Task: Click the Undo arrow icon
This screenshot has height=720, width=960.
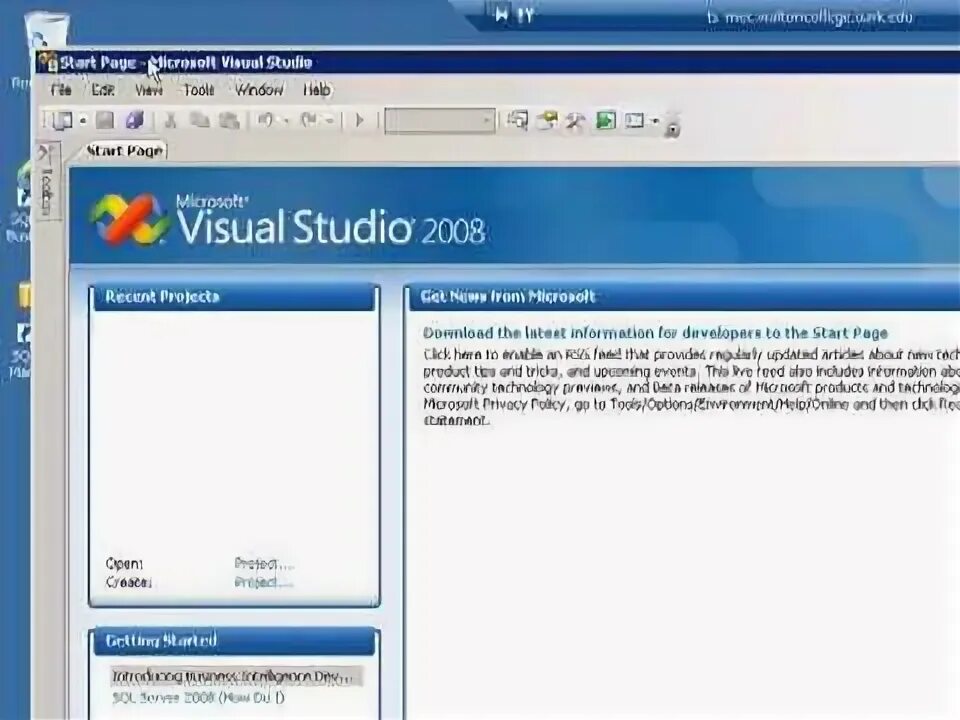Action: (265, 120)
